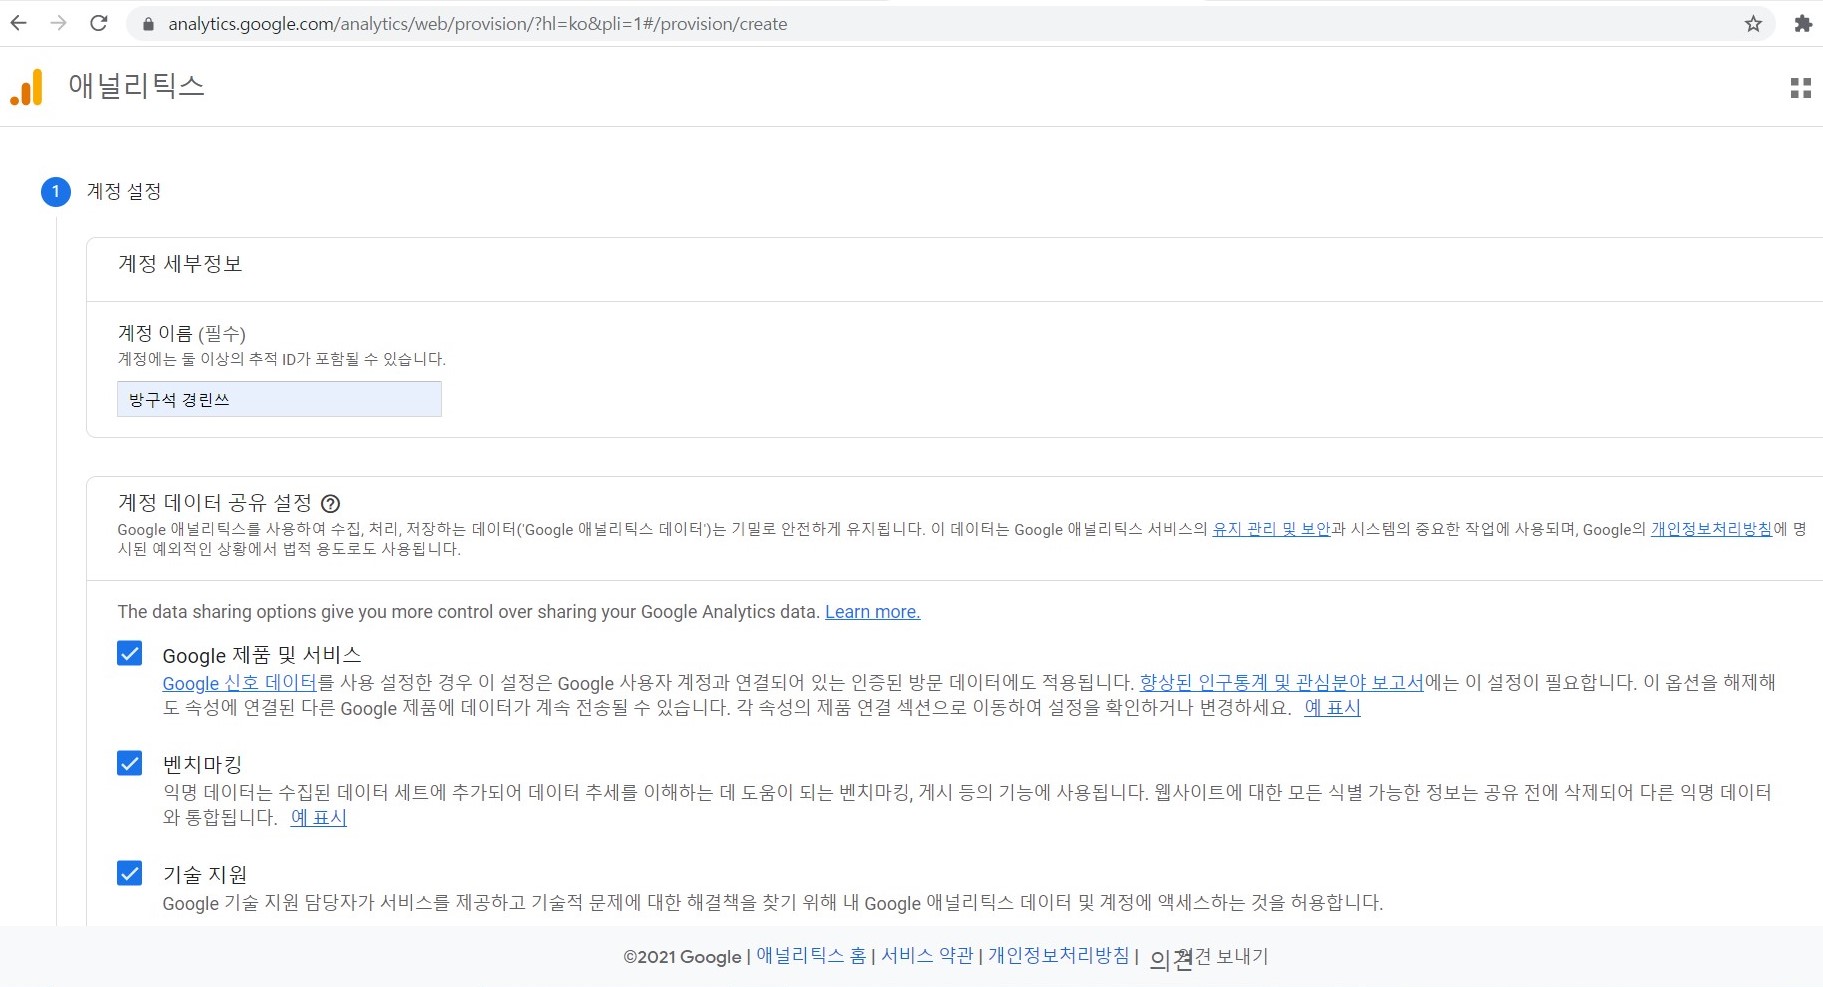Open the footer 개인정보처리방침 link

(1059, 956)
